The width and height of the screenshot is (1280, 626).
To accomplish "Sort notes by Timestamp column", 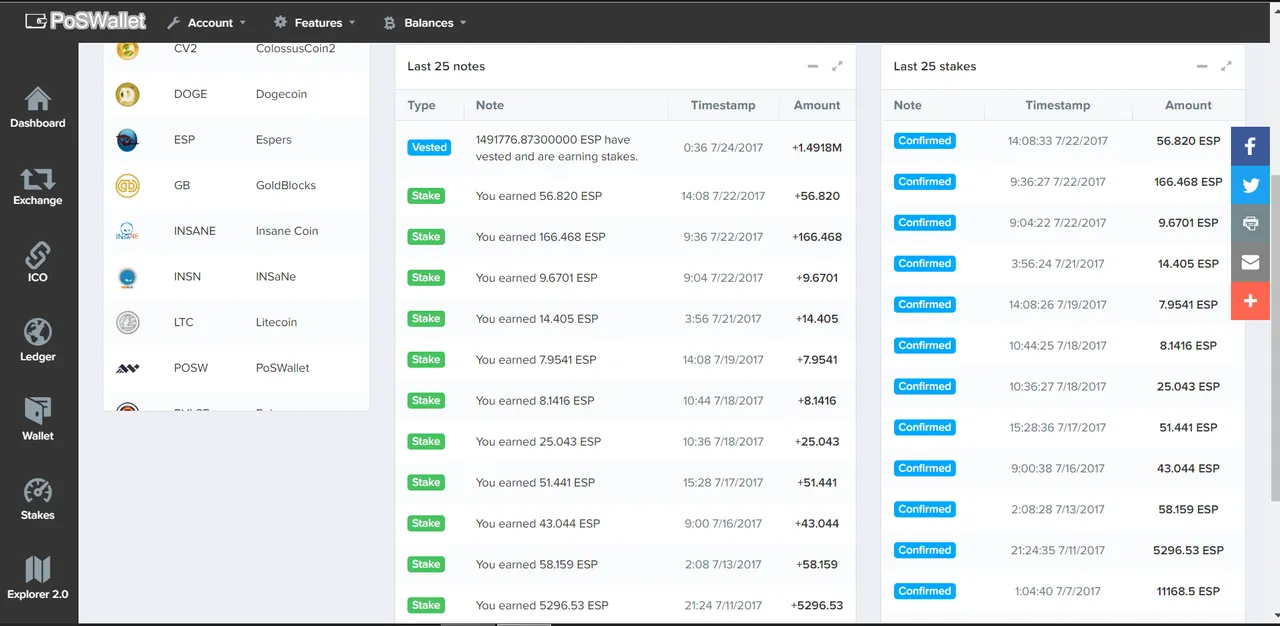I will click(x=723, y=105).
